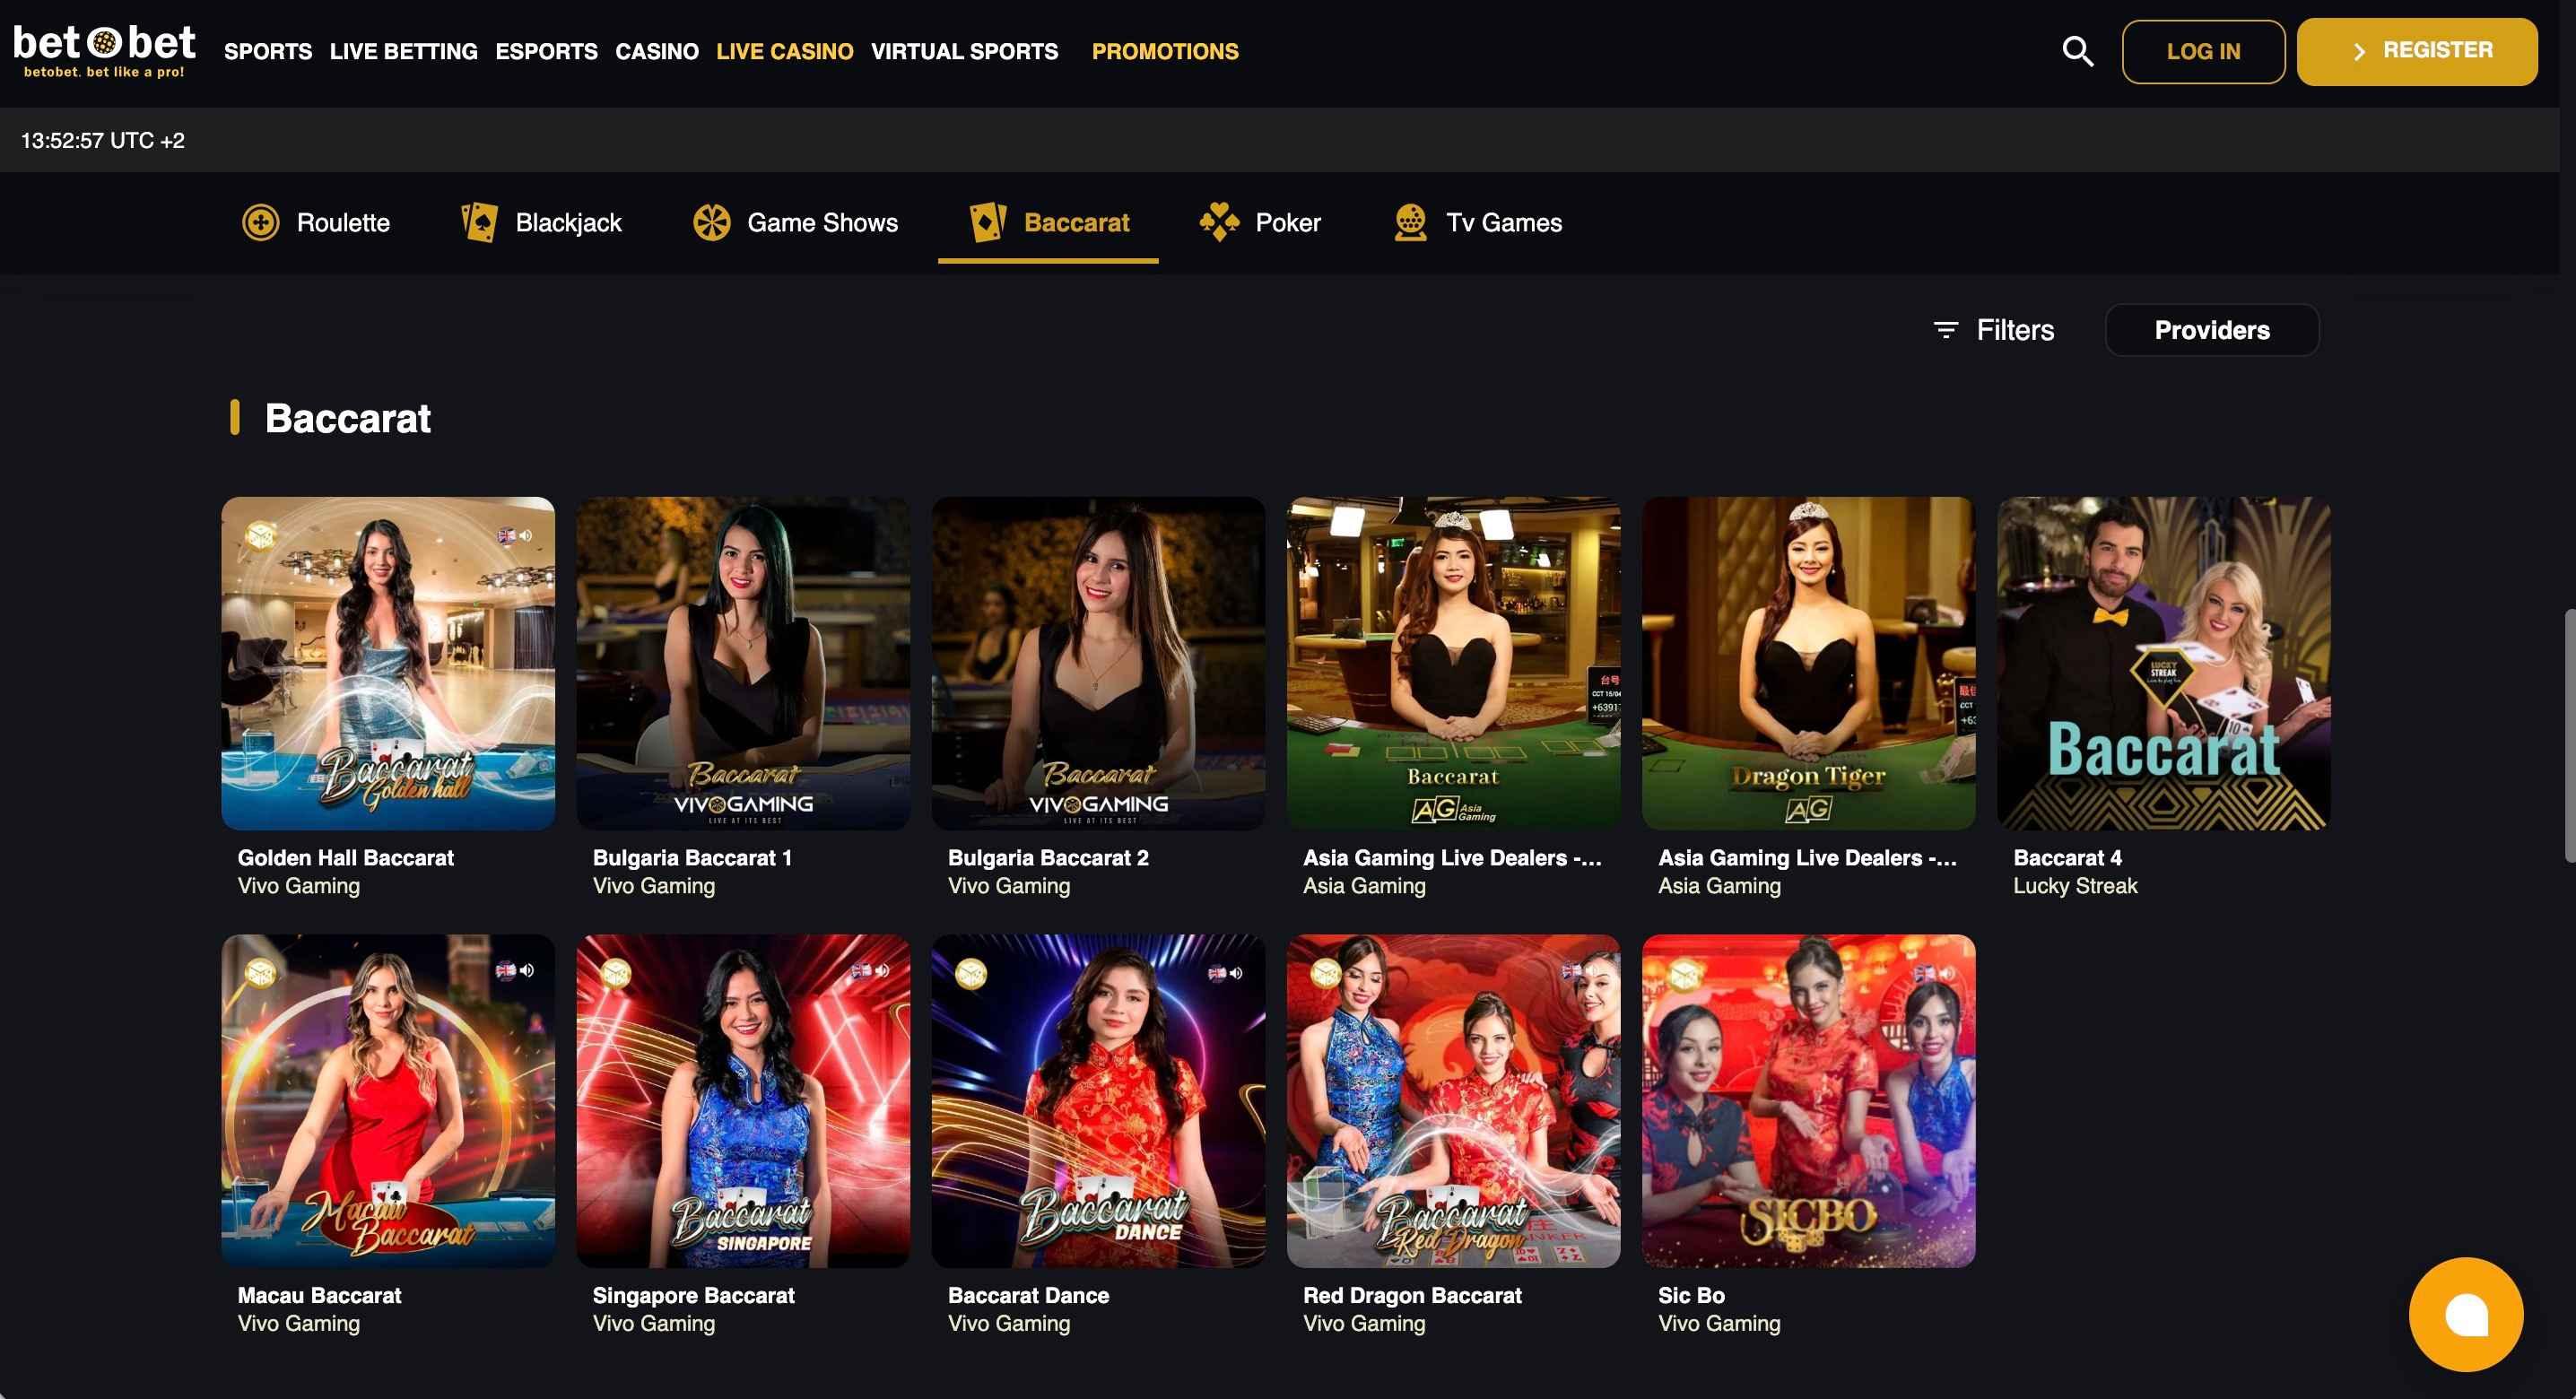This screenshot has height=1399, width=2576.
Task: Open Bulgaria Baccarat 1 title link
Action: pos(692,857)
